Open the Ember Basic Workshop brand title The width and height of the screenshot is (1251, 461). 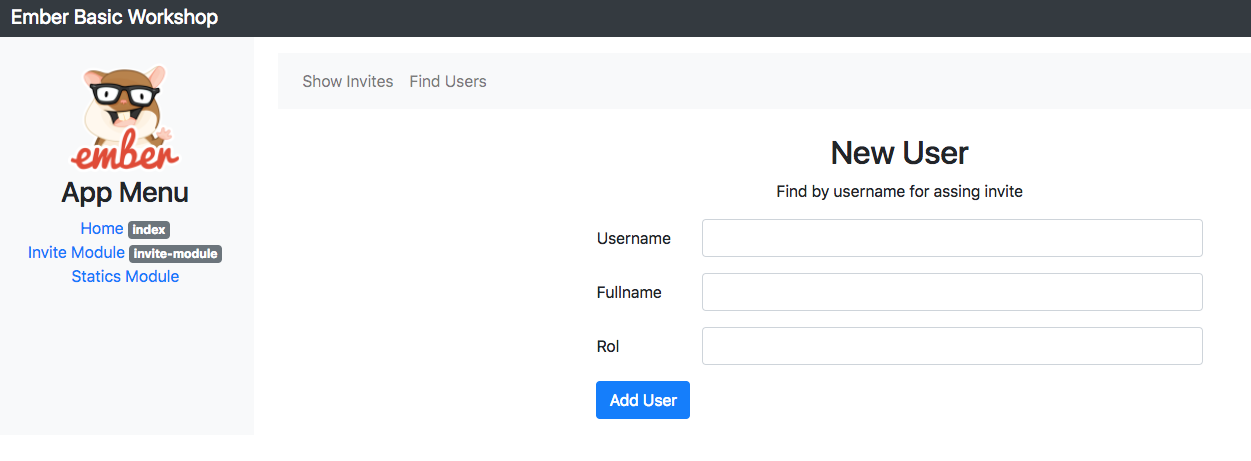[x=114, y=17]
